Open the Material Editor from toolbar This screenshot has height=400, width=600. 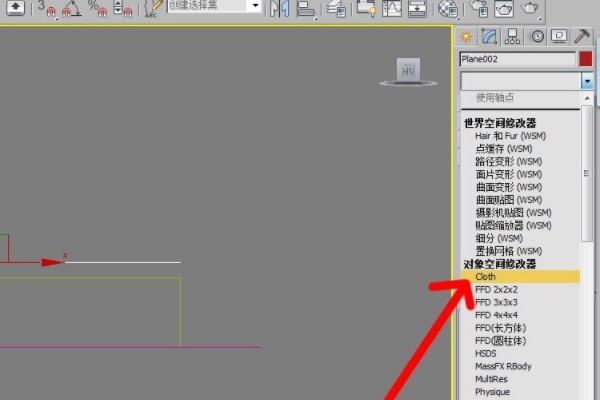(448, 8)
